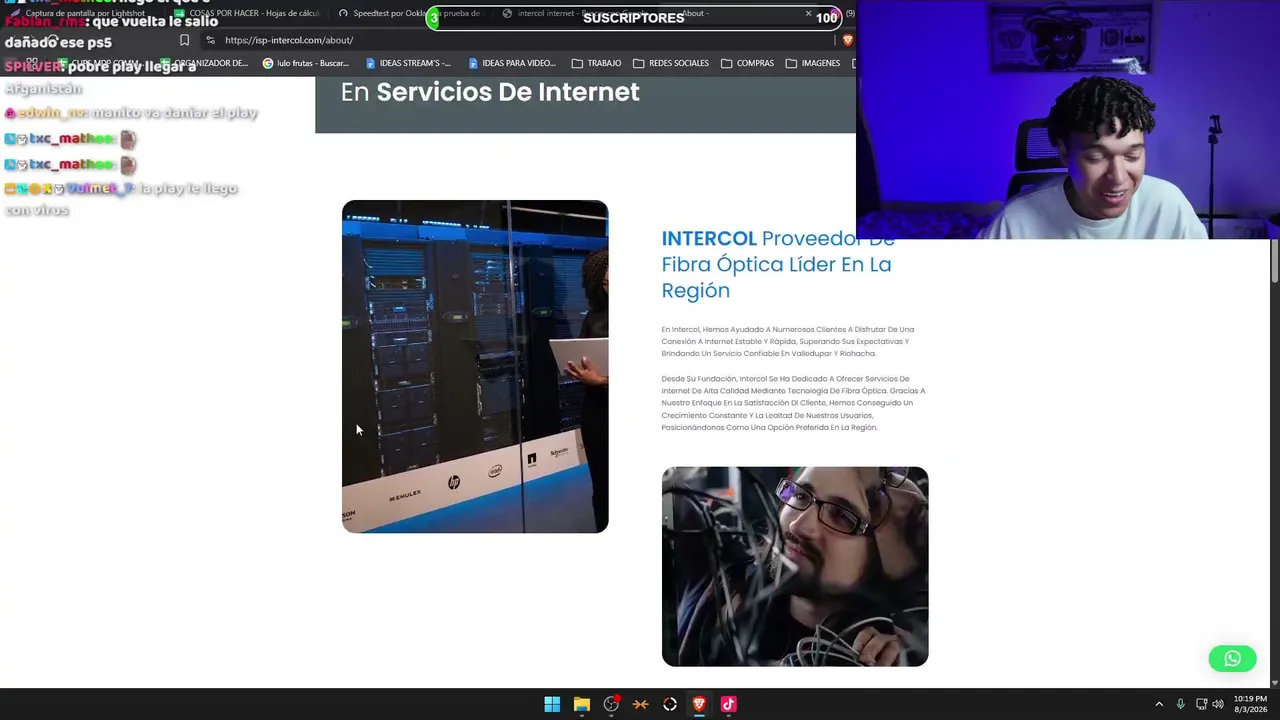
Task: Open the orange arrows app in the taskbar
Action: click(x=641, y=704)
